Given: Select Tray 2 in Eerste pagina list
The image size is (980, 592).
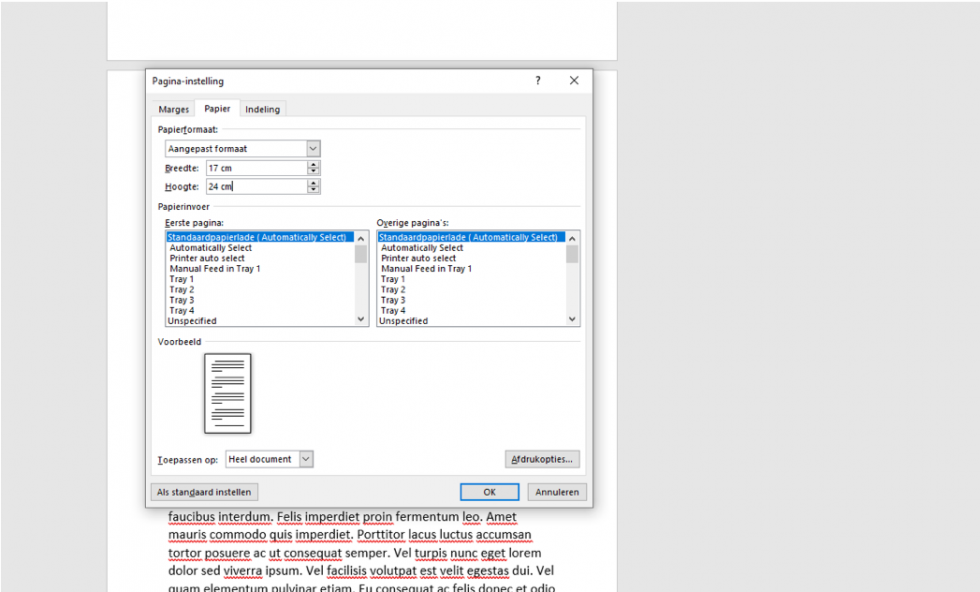Looking at the screenshot, I should [182, 290].
